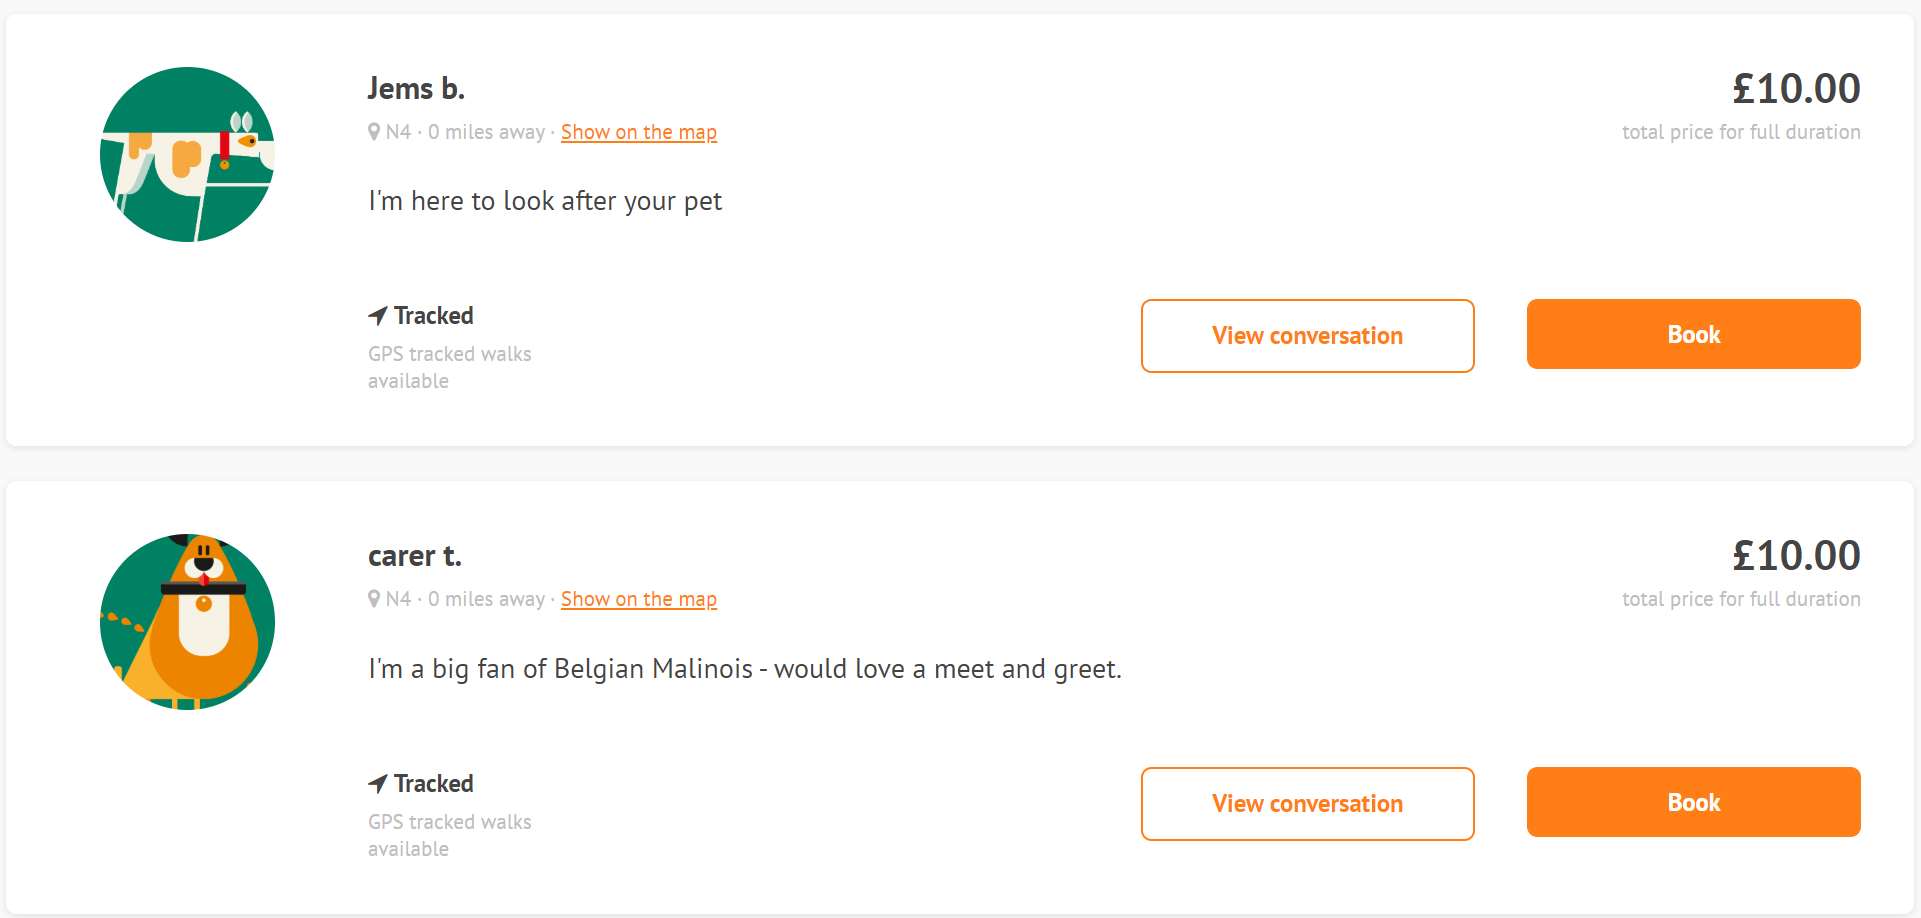Click the GPS arrow icon in Jems b.'s card

tap(378, 316)
